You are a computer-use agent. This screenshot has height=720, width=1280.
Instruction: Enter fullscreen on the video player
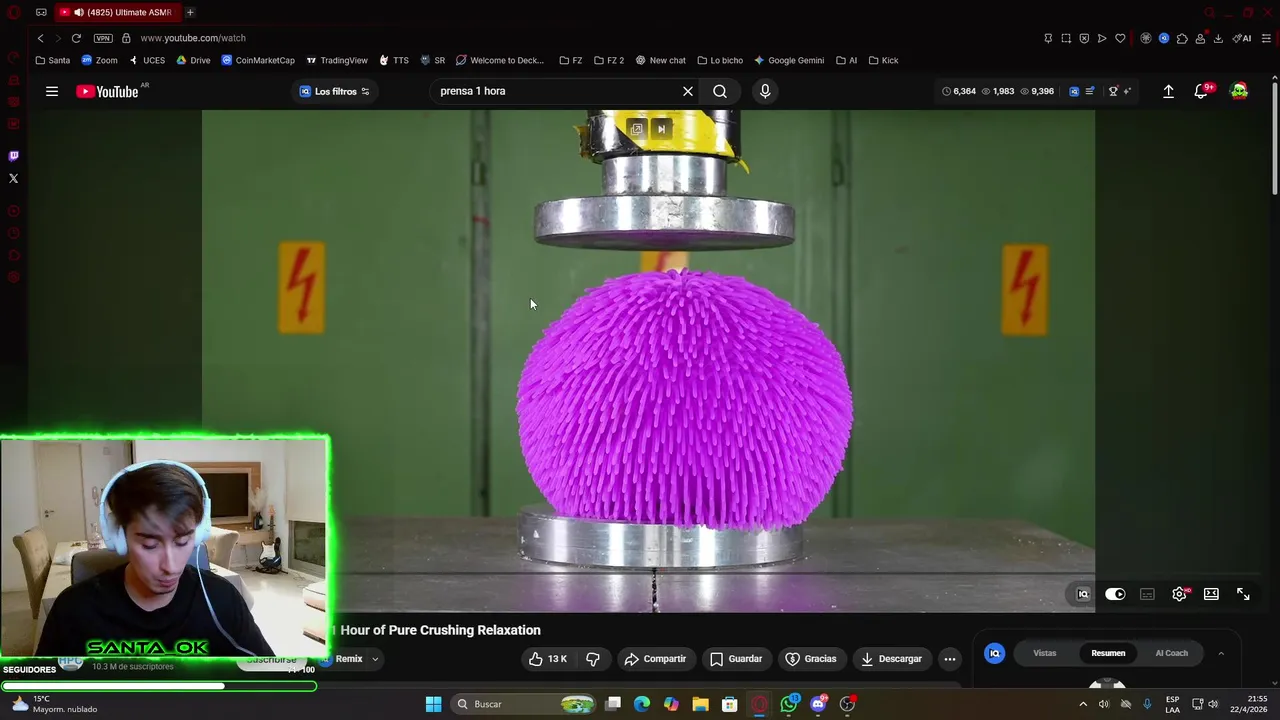tap(1243, 594)
